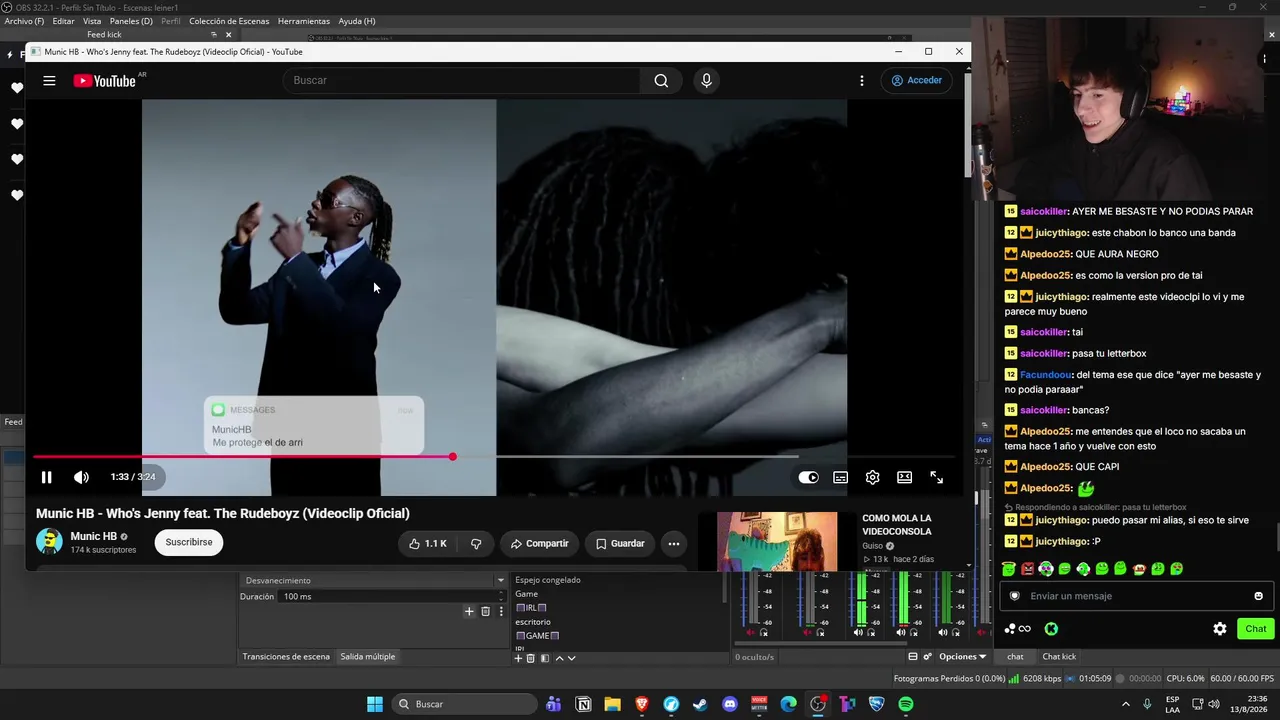Mute the YouTube video volume
This screenshot has height=720, width=1280.
81,477
